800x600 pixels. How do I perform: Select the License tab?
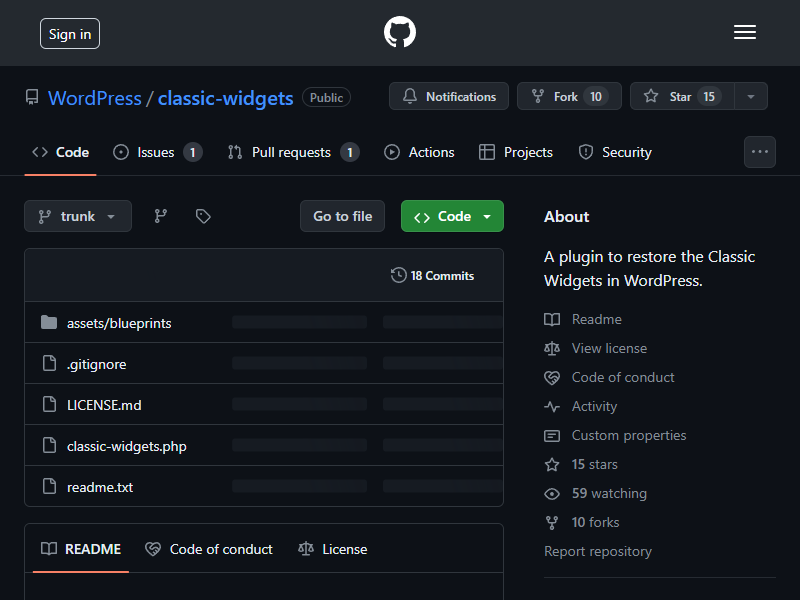coord(332,549)
